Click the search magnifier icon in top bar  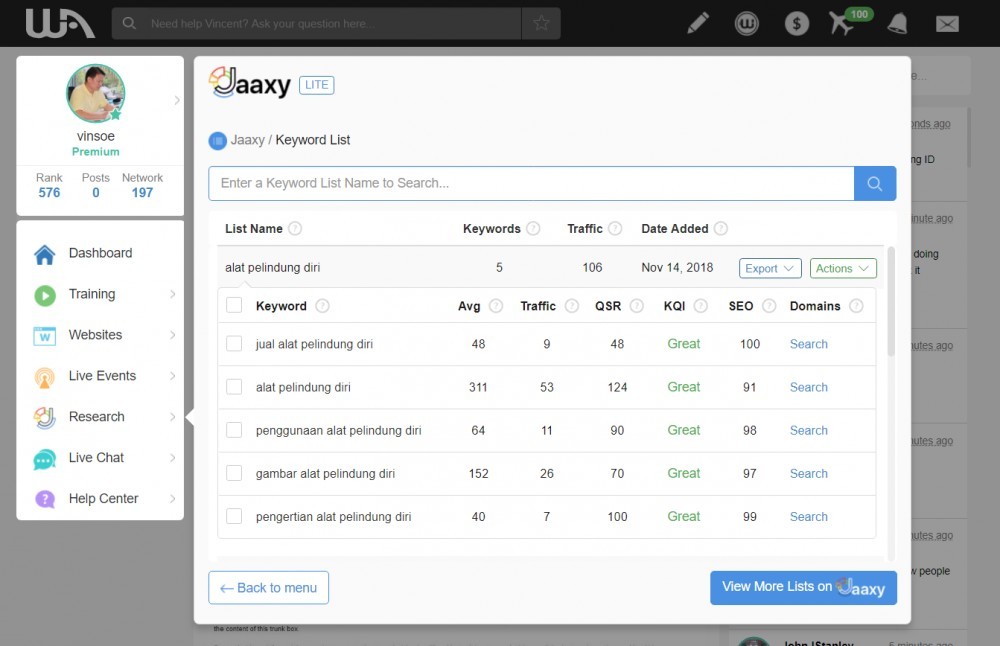tap(129, 24)
